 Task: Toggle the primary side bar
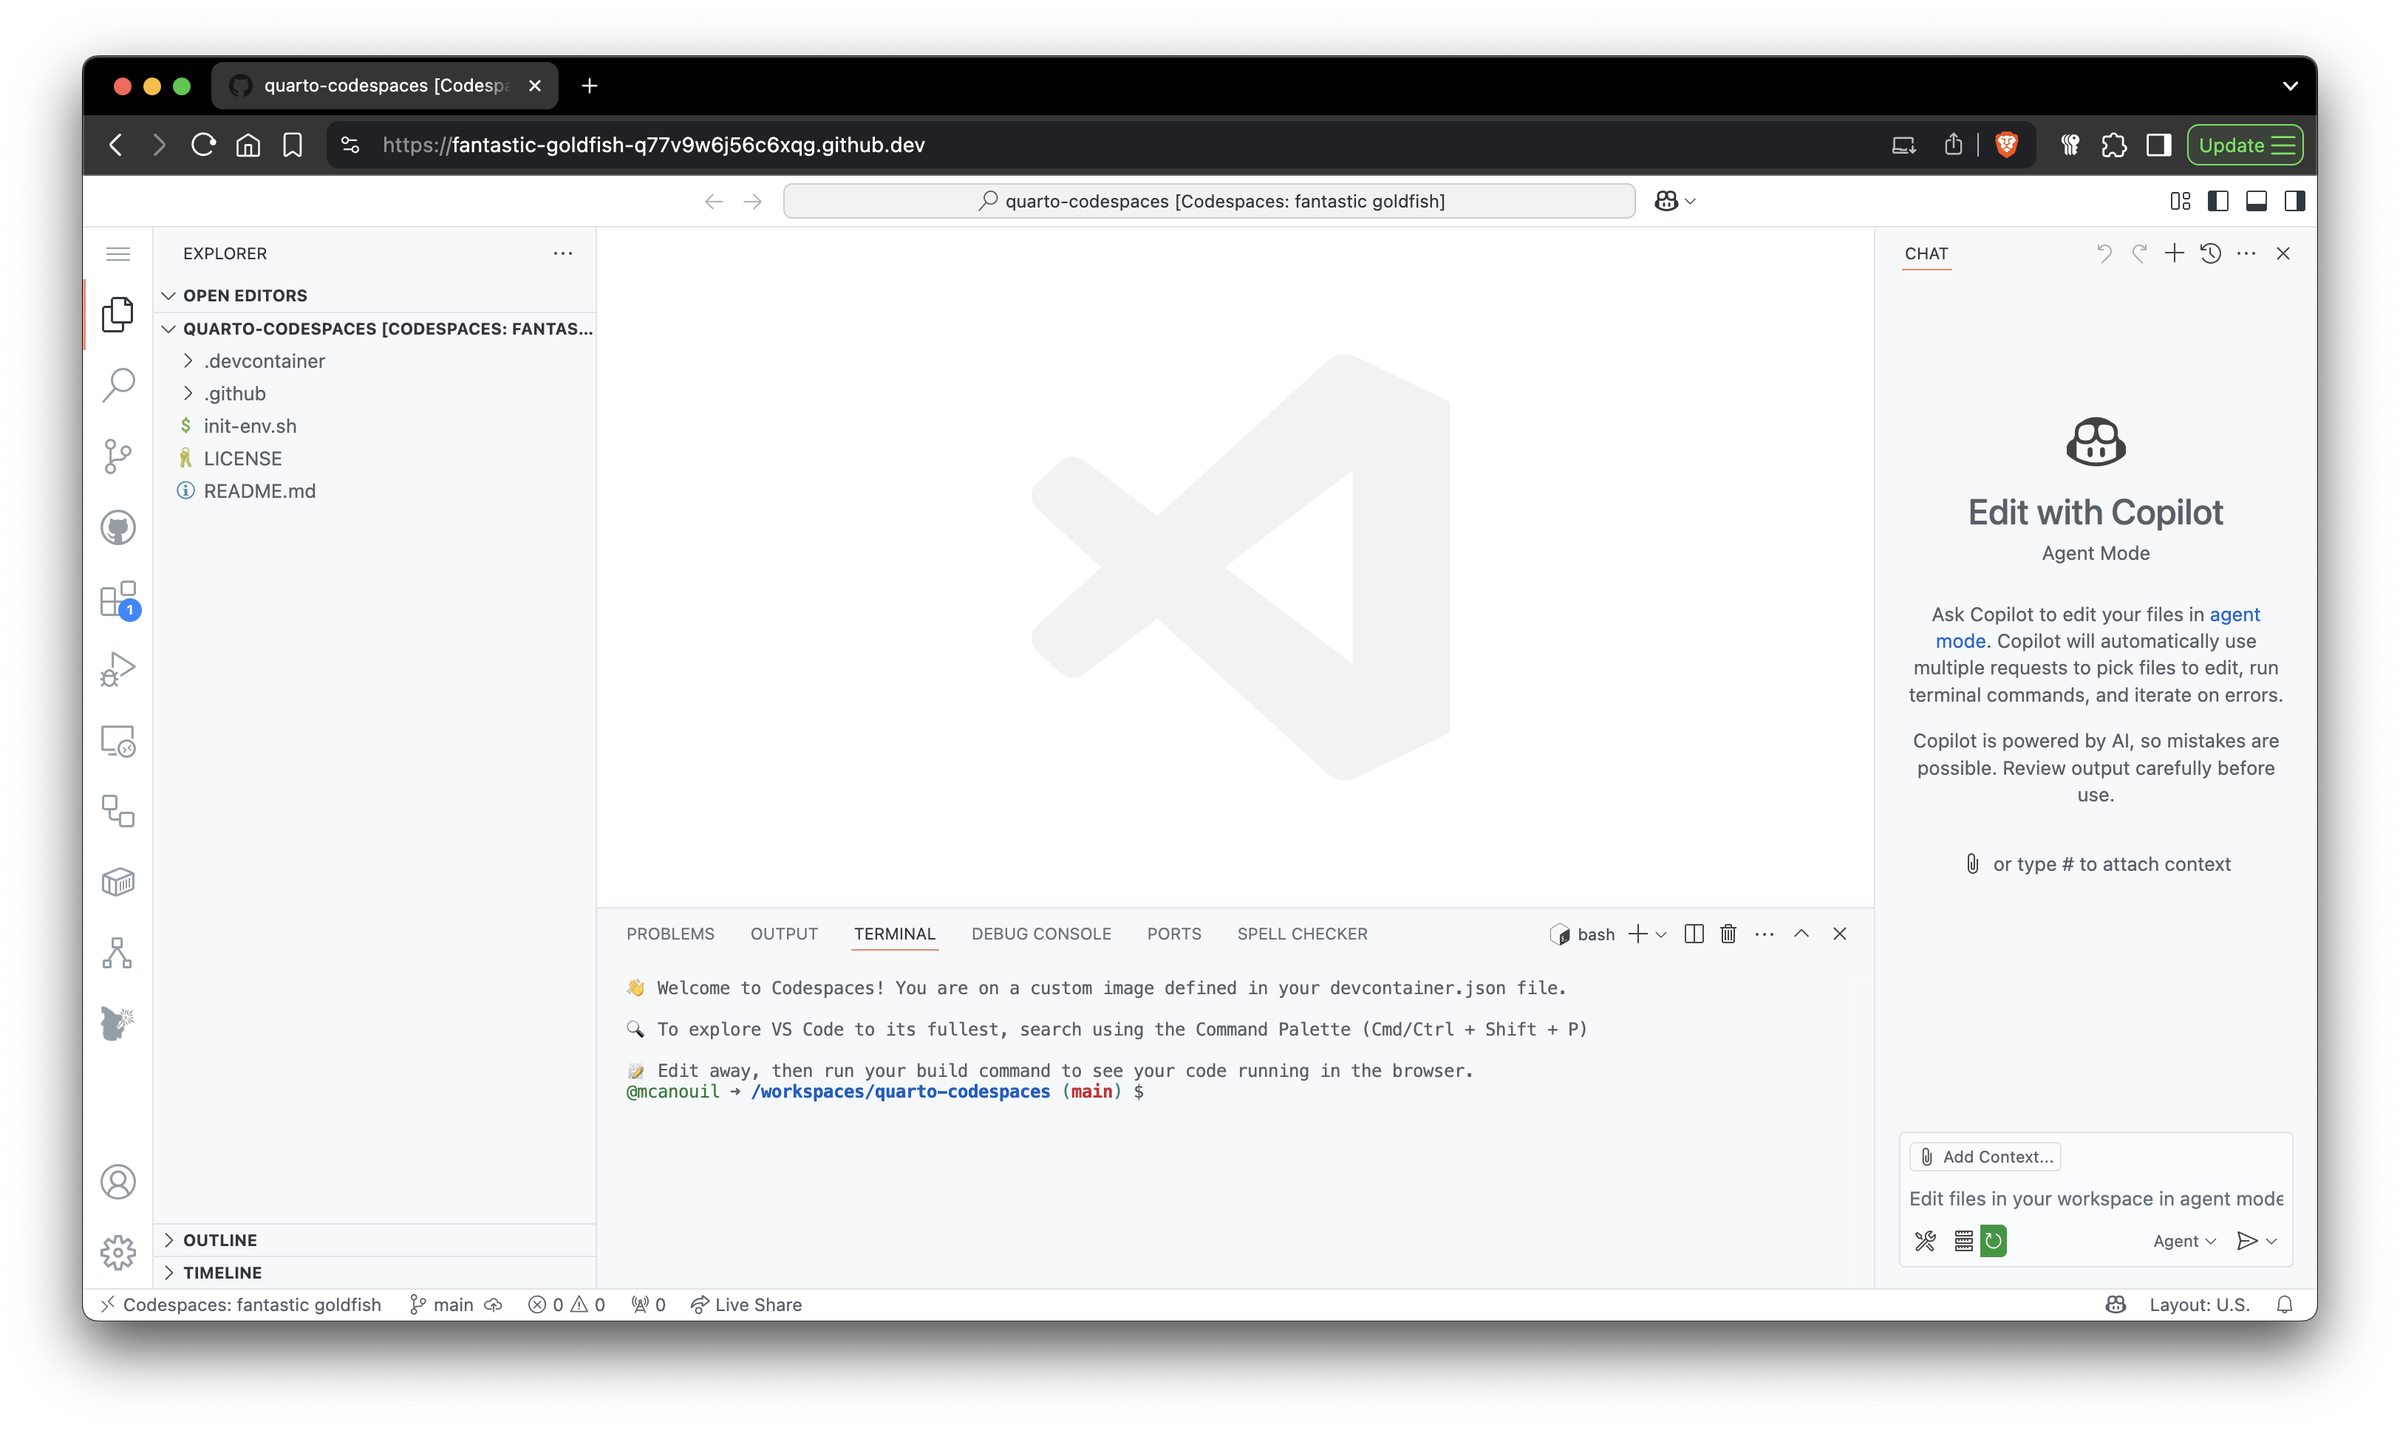click(x=2218, y=200)
